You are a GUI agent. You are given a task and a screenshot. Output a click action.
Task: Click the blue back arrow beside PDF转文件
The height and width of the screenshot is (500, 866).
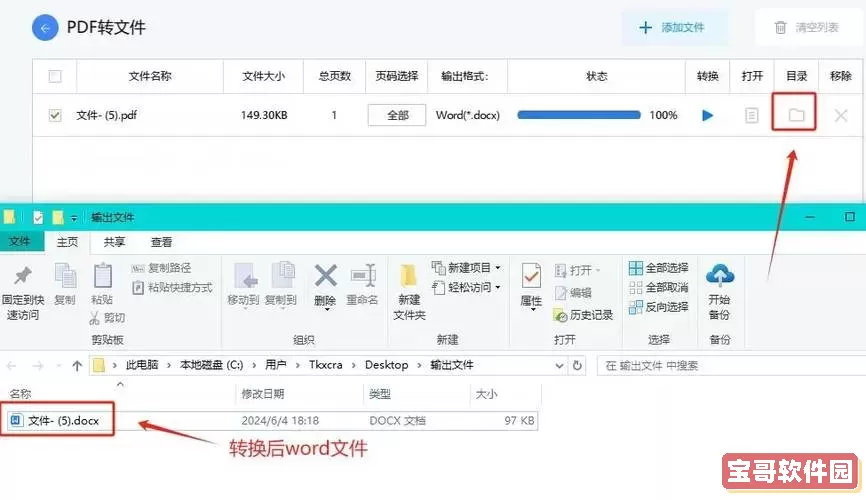(x=45, y=28)
